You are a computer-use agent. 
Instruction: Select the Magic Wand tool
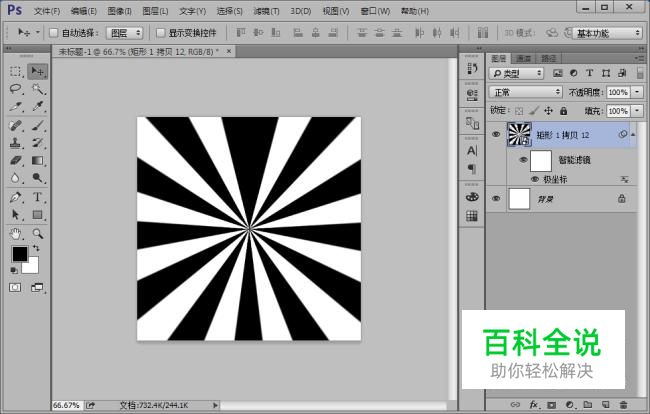(37, 89)
